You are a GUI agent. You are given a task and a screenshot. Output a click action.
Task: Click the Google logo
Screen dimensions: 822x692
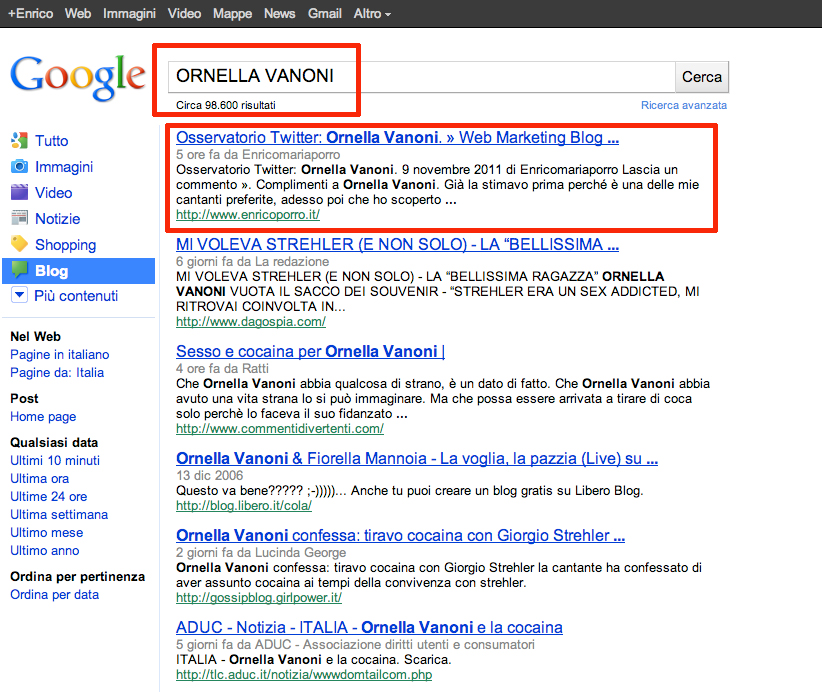click(x=78, y=77)
